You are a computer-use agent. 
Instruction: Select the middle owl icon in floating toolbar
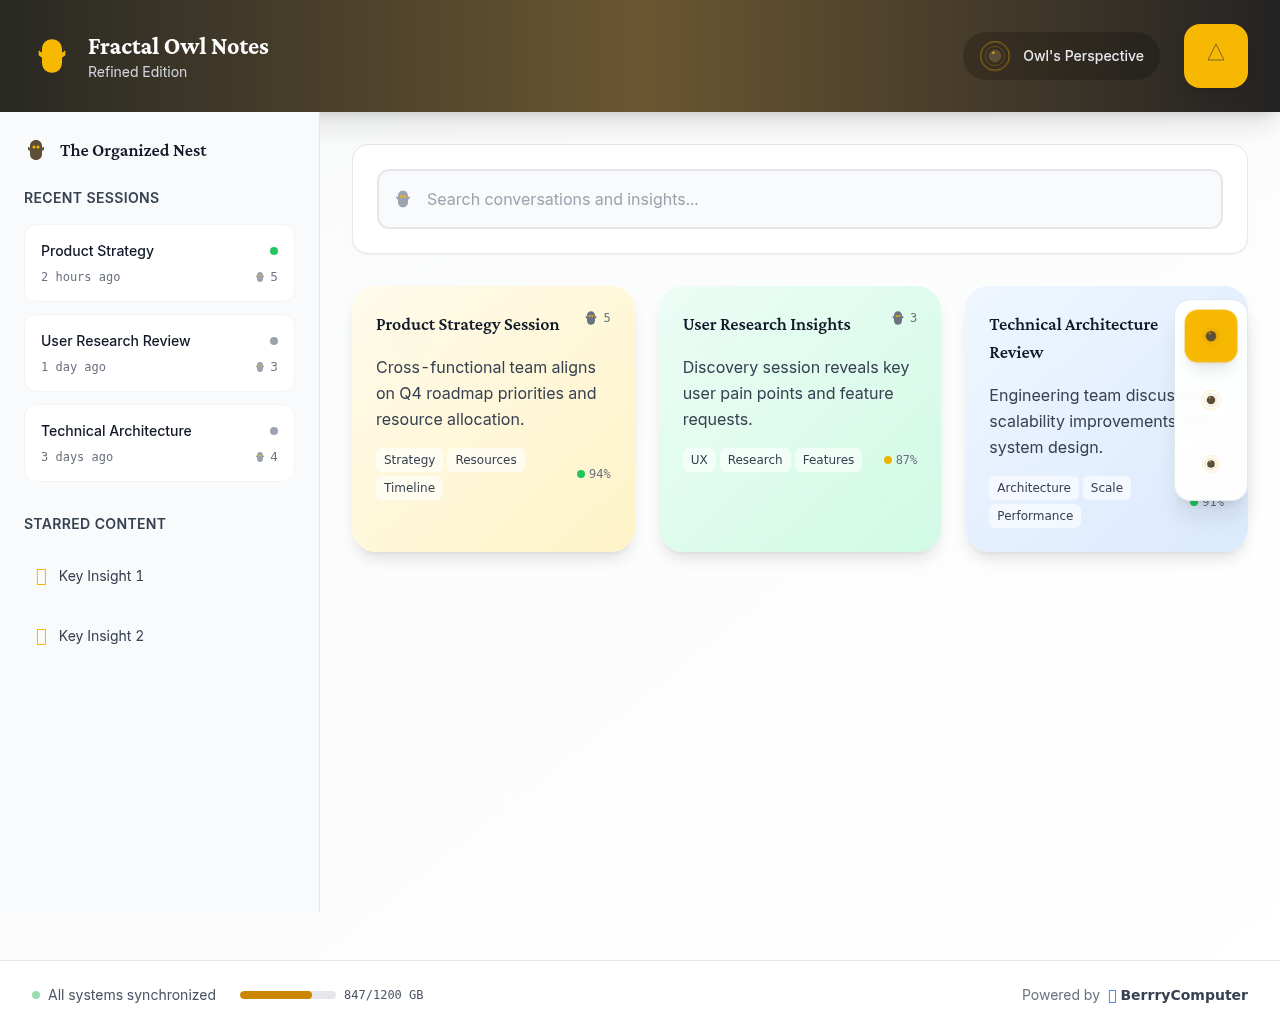[1210, 399]
